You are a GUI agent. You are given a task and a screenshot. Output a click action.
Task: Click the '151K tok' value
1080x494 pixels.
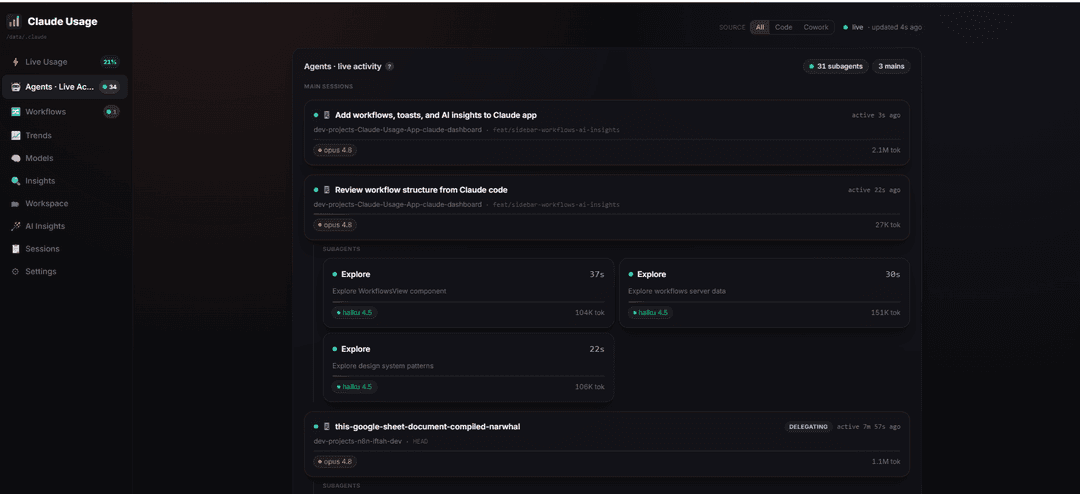(x=885, y=313)
